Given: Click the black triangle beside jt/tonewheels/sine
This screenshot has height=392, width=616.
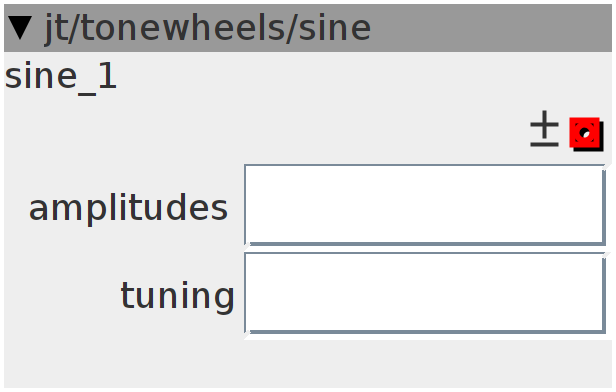Looking at the screenshot, I should (x=20, y=28).
